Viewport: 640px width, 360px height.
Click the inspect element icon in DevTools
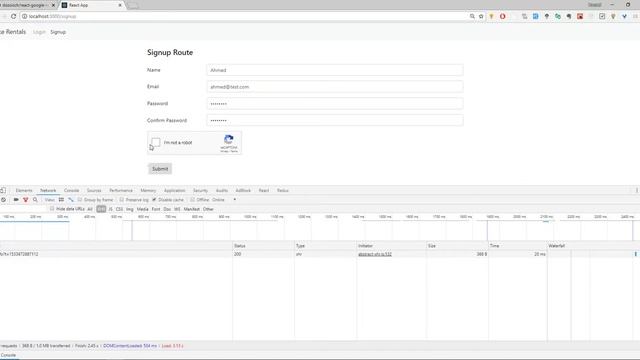click(3, 190)
